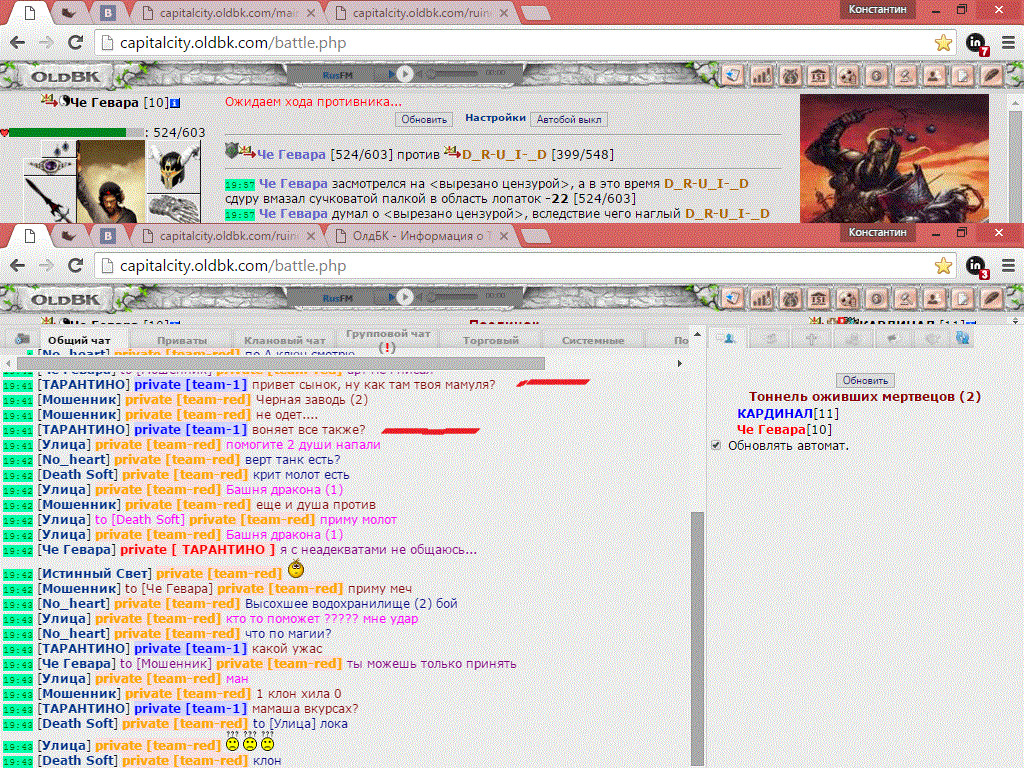Switch to the 'Общий чат' tab
The height and width of the screenshot is (768, 1024).
point(79,340)
